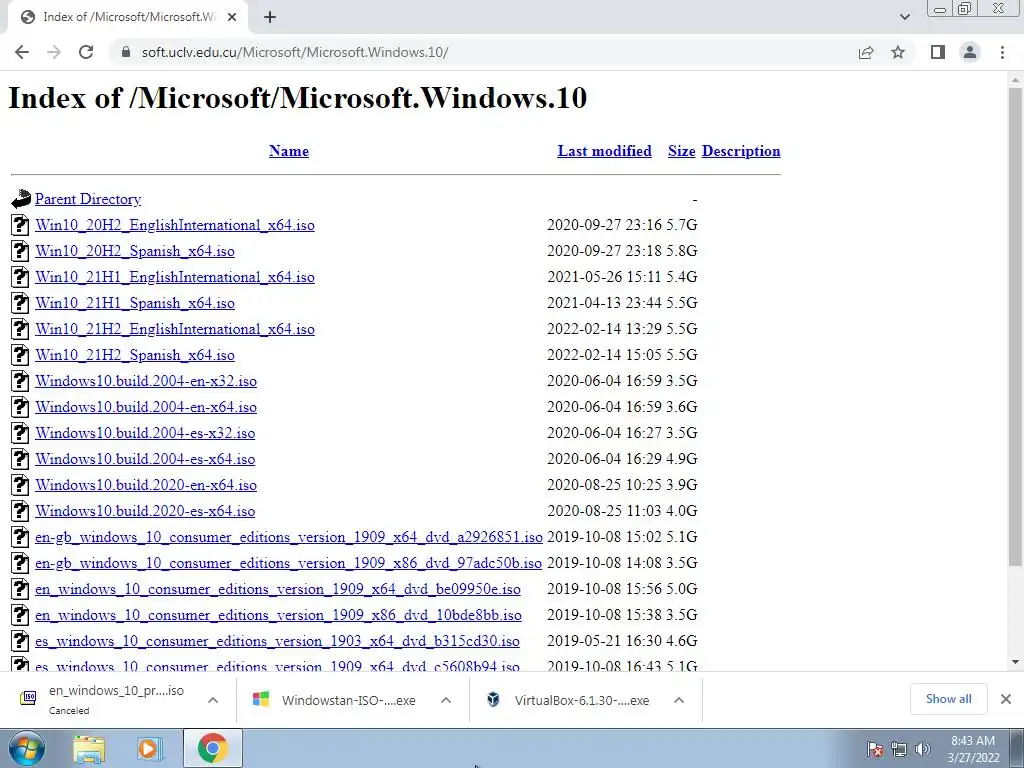Click the scrollbar down arrow
Viewport: 1024px width, 768px height.
(1015, 662)
